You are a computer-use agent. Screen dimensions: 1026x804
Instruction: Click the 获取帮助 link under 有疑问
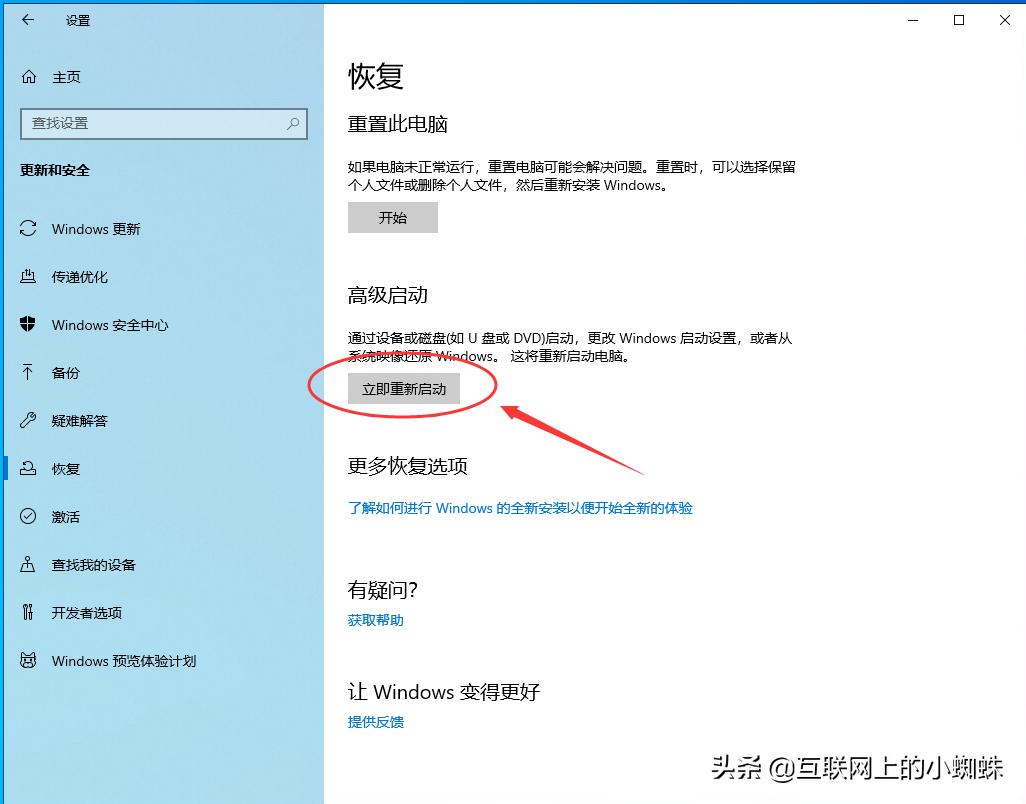click(x=374, y=620)
